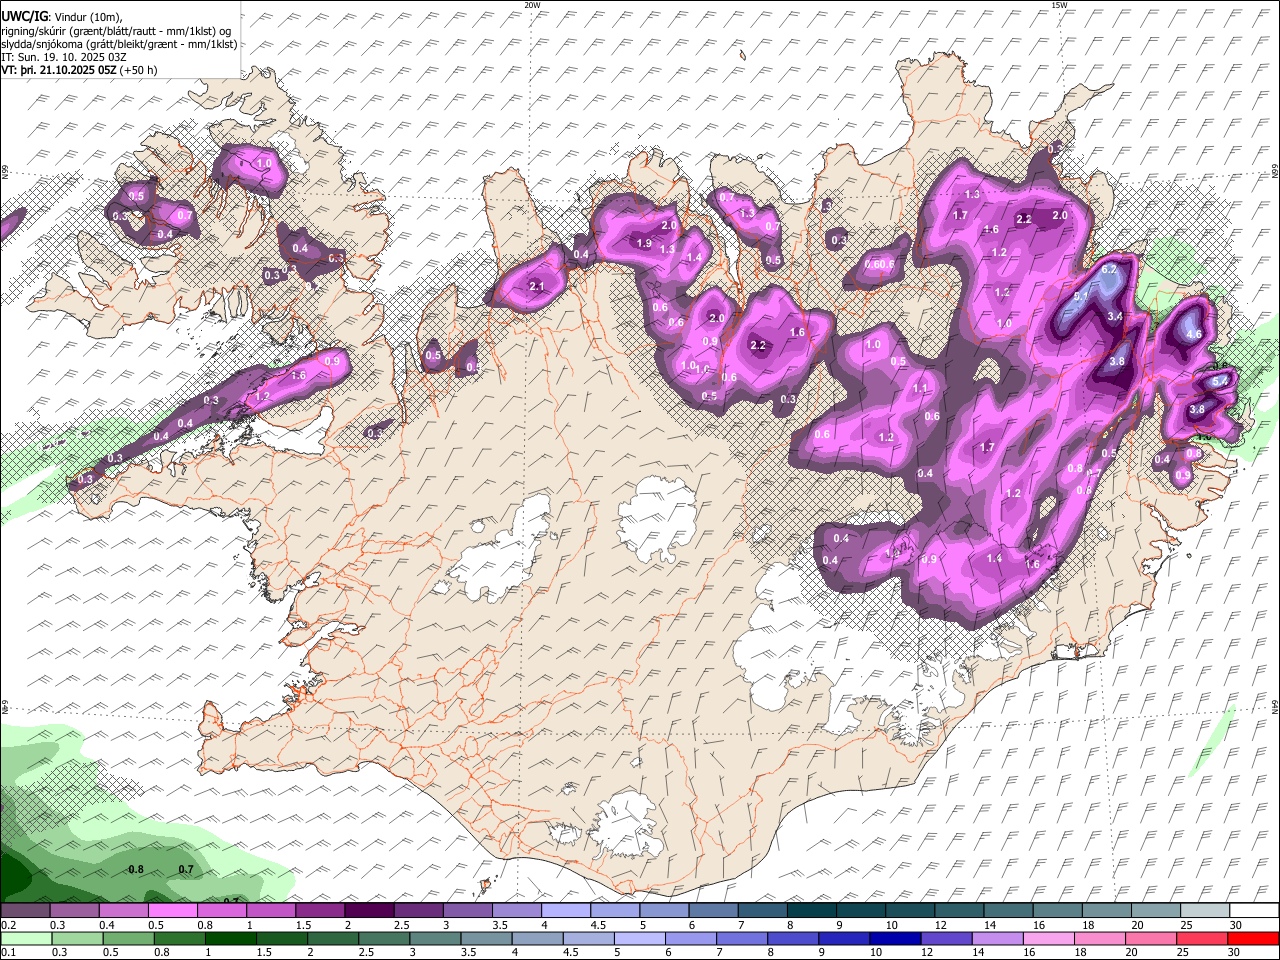Click the 5.4 snowfall value

point(1220,382)
